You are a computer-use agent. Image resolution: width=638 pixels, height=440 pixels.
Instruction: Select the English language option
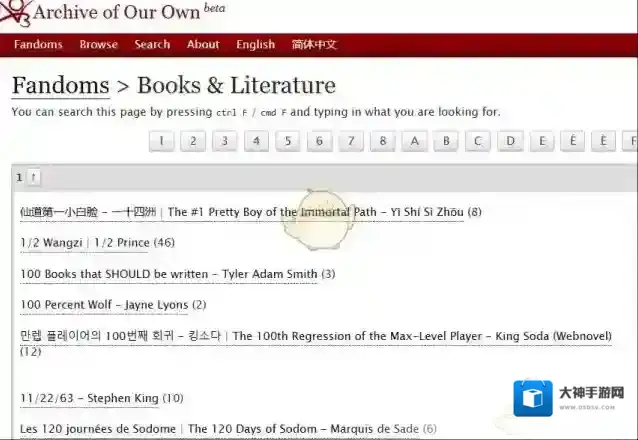pyautogui.click(x=256, y=44)
